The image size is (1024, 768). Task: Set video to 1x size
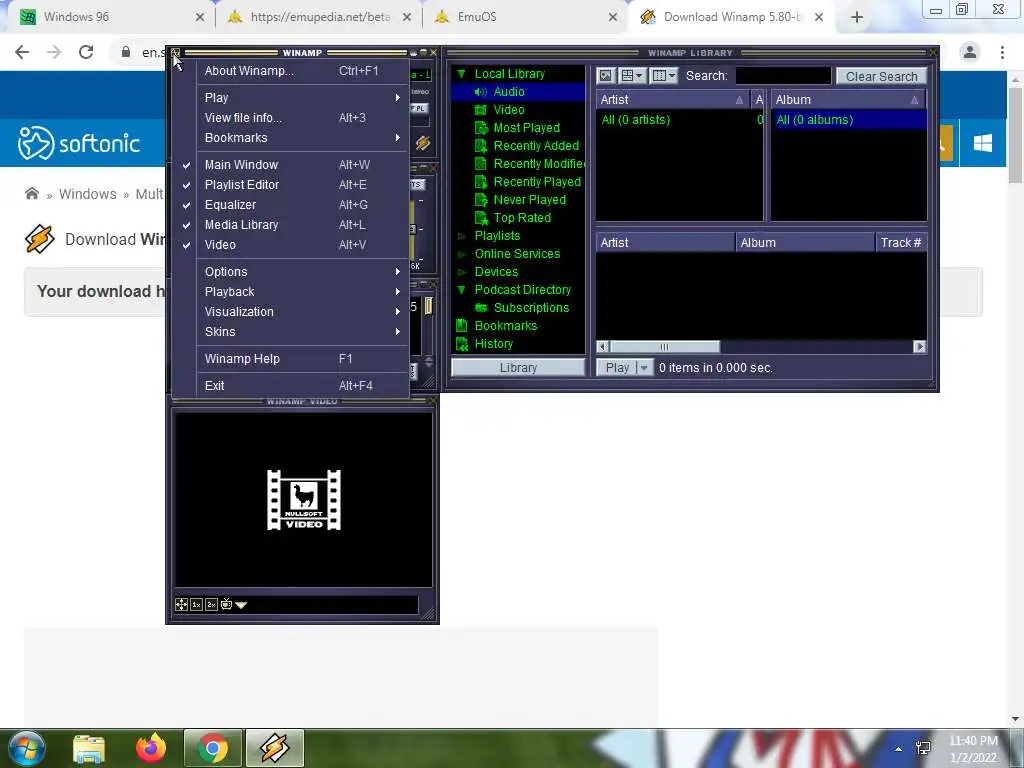point(197,605)
